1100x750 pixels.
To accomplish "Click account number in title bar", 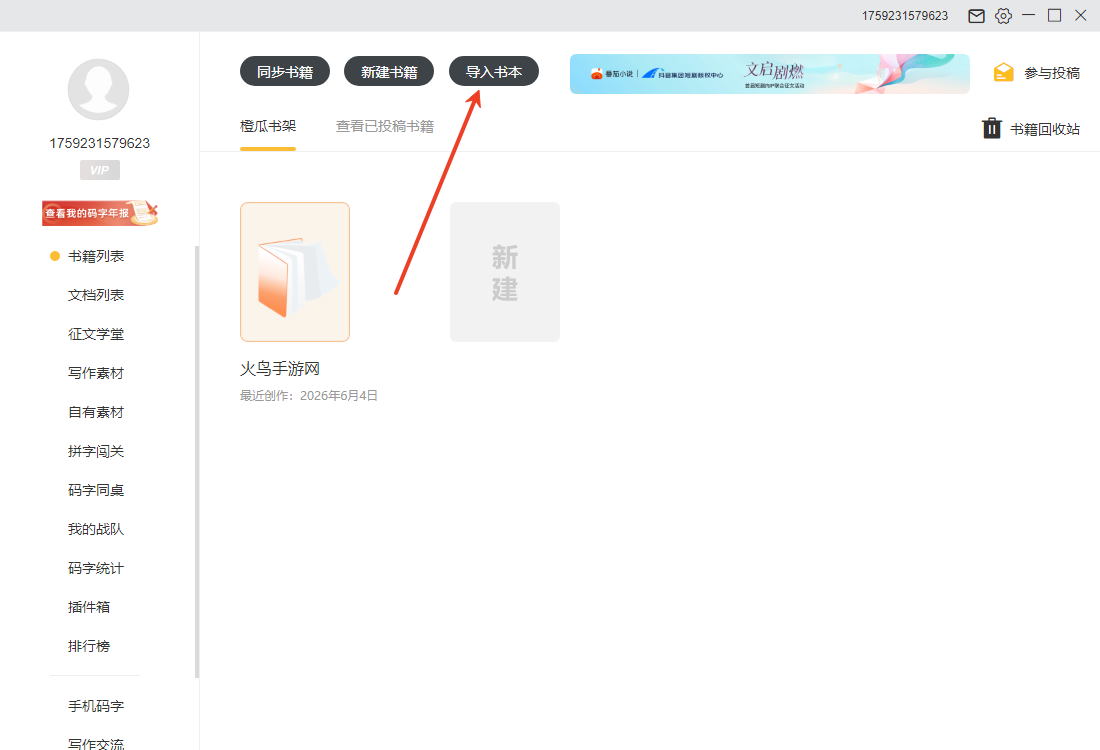I will tap(905, 16).
